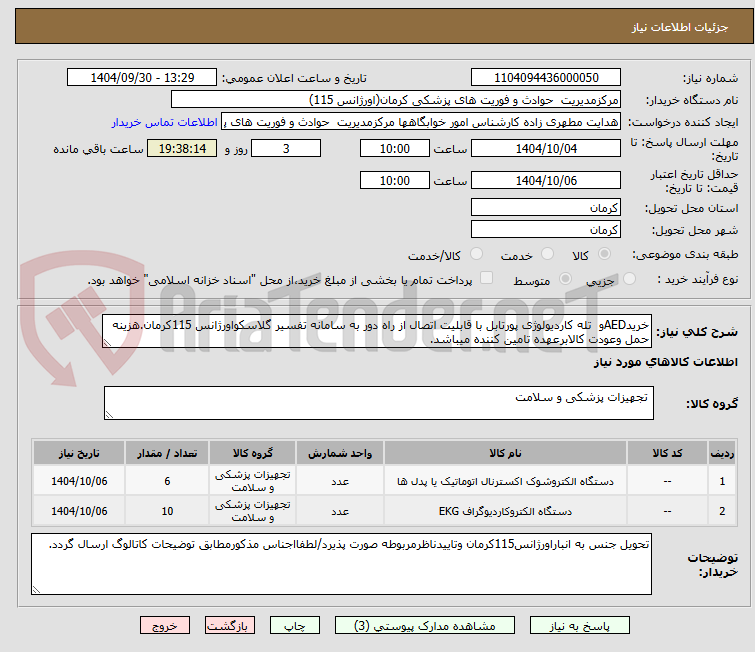Click the 'تعداد / مقدار' column header
The height and width of the screenshot is (652, 755).
click(x=167, y=453)
